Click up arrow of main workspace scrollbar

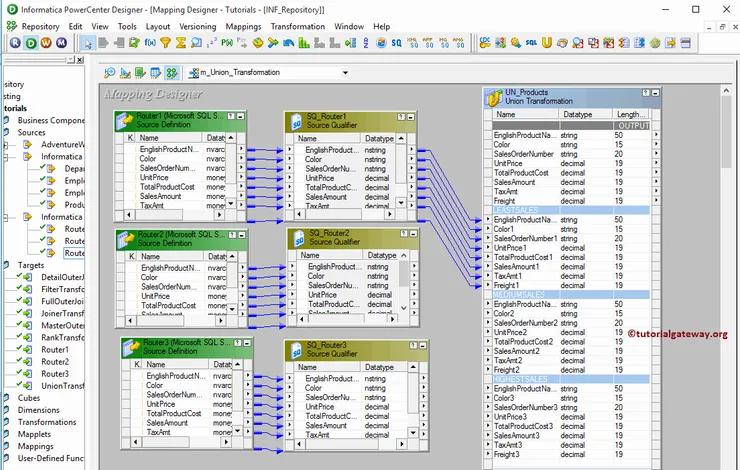pyautogui.click(x=726, y=91)
